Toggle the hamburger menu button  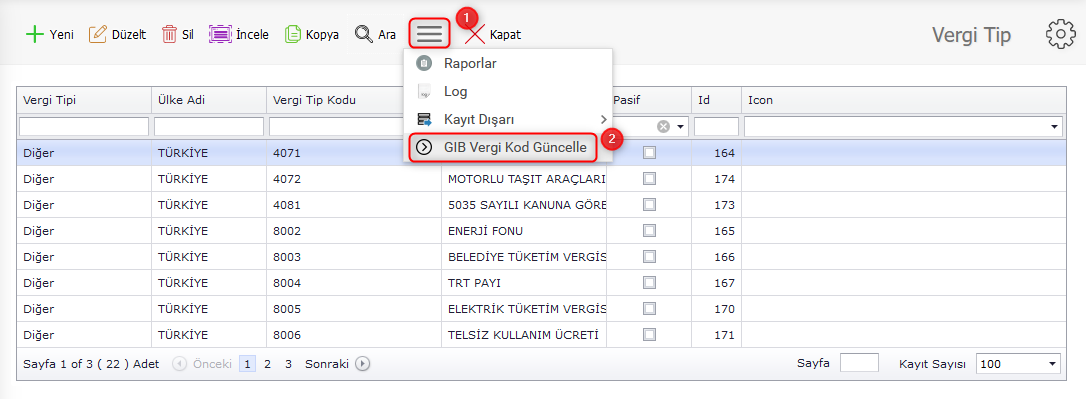coord(429,33)
